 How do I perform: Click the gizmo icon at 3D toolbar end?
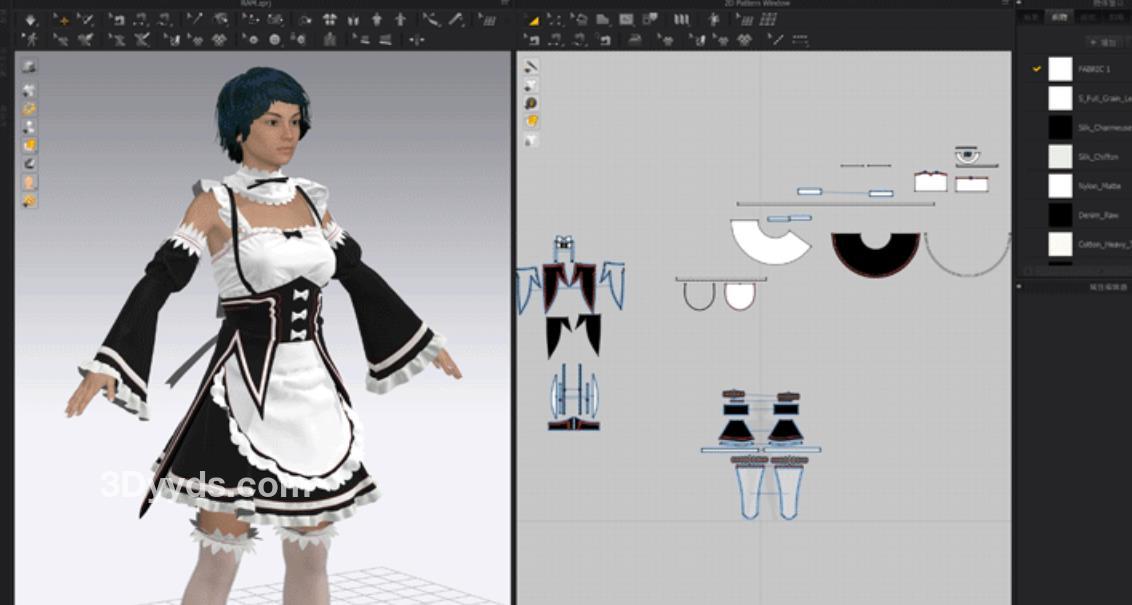point(416,40)
